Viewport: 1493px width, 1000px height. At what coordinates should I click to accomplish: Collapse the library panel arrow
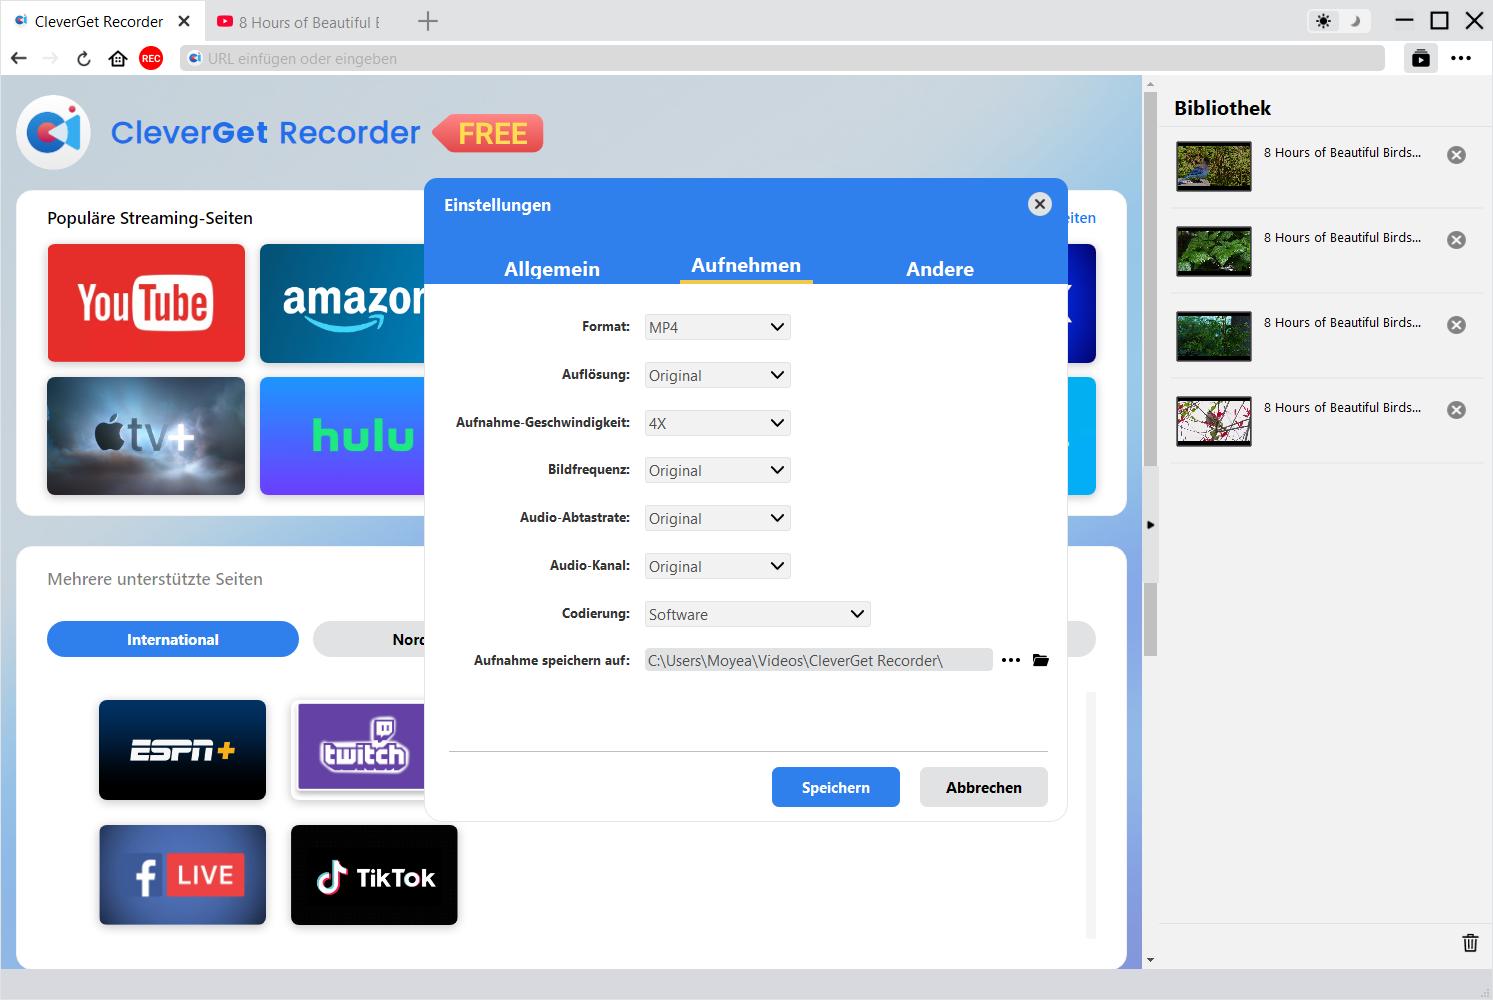tap(1150, 525)
